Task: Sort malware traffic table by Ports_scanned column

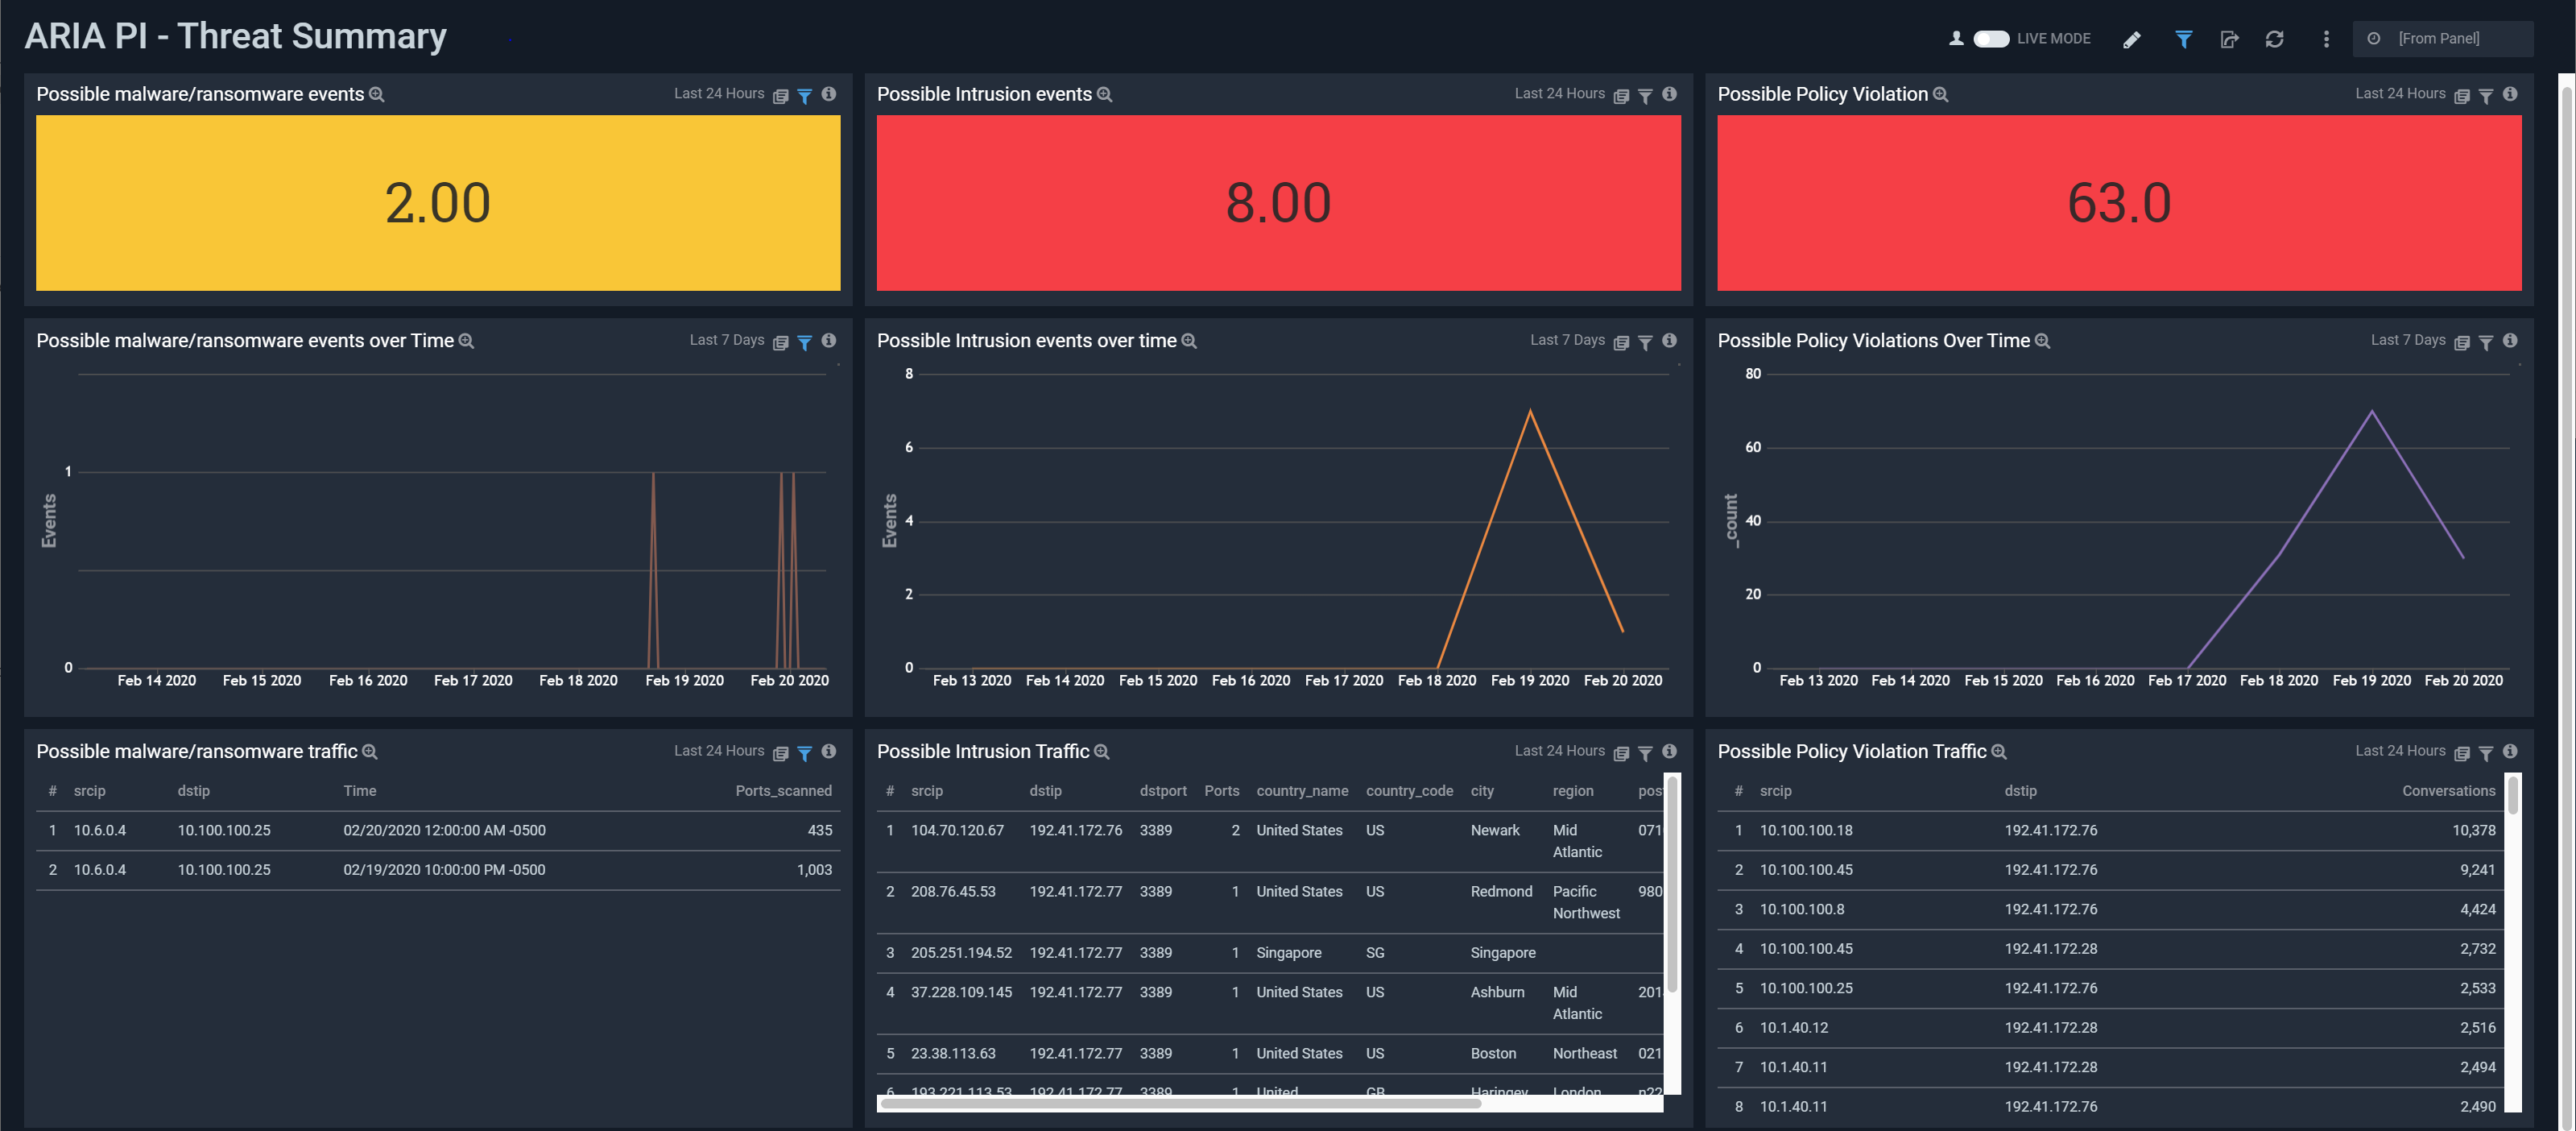Action: (783, 791)
